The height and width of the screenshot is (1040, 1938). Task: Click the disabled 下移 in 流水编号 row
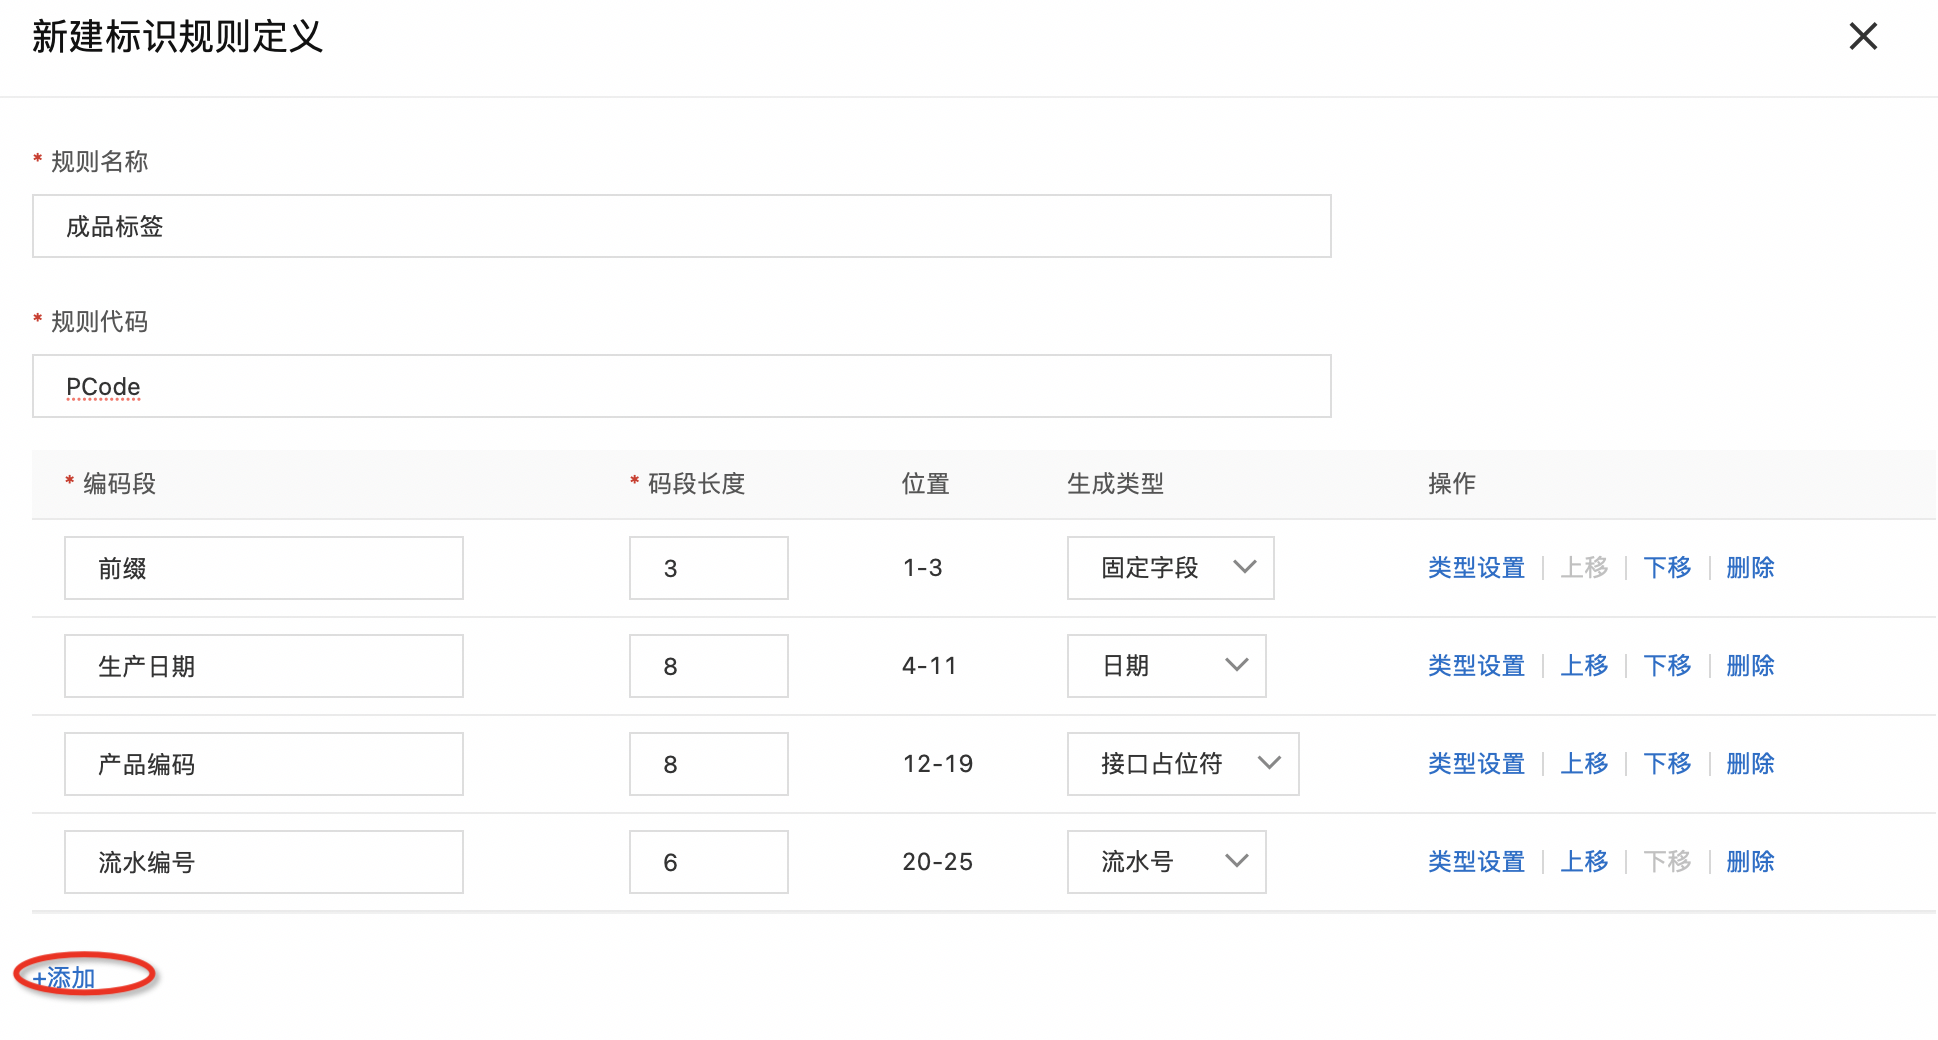pos(1667,862)
